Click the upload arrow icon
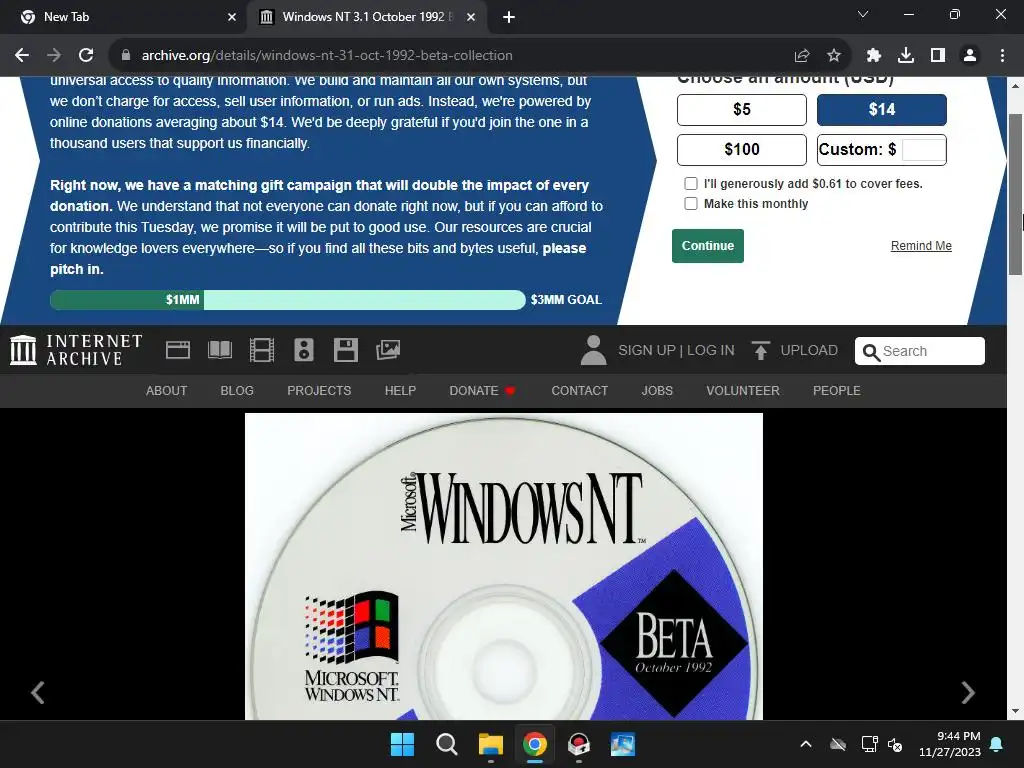1024x768 pixels. 760,350
